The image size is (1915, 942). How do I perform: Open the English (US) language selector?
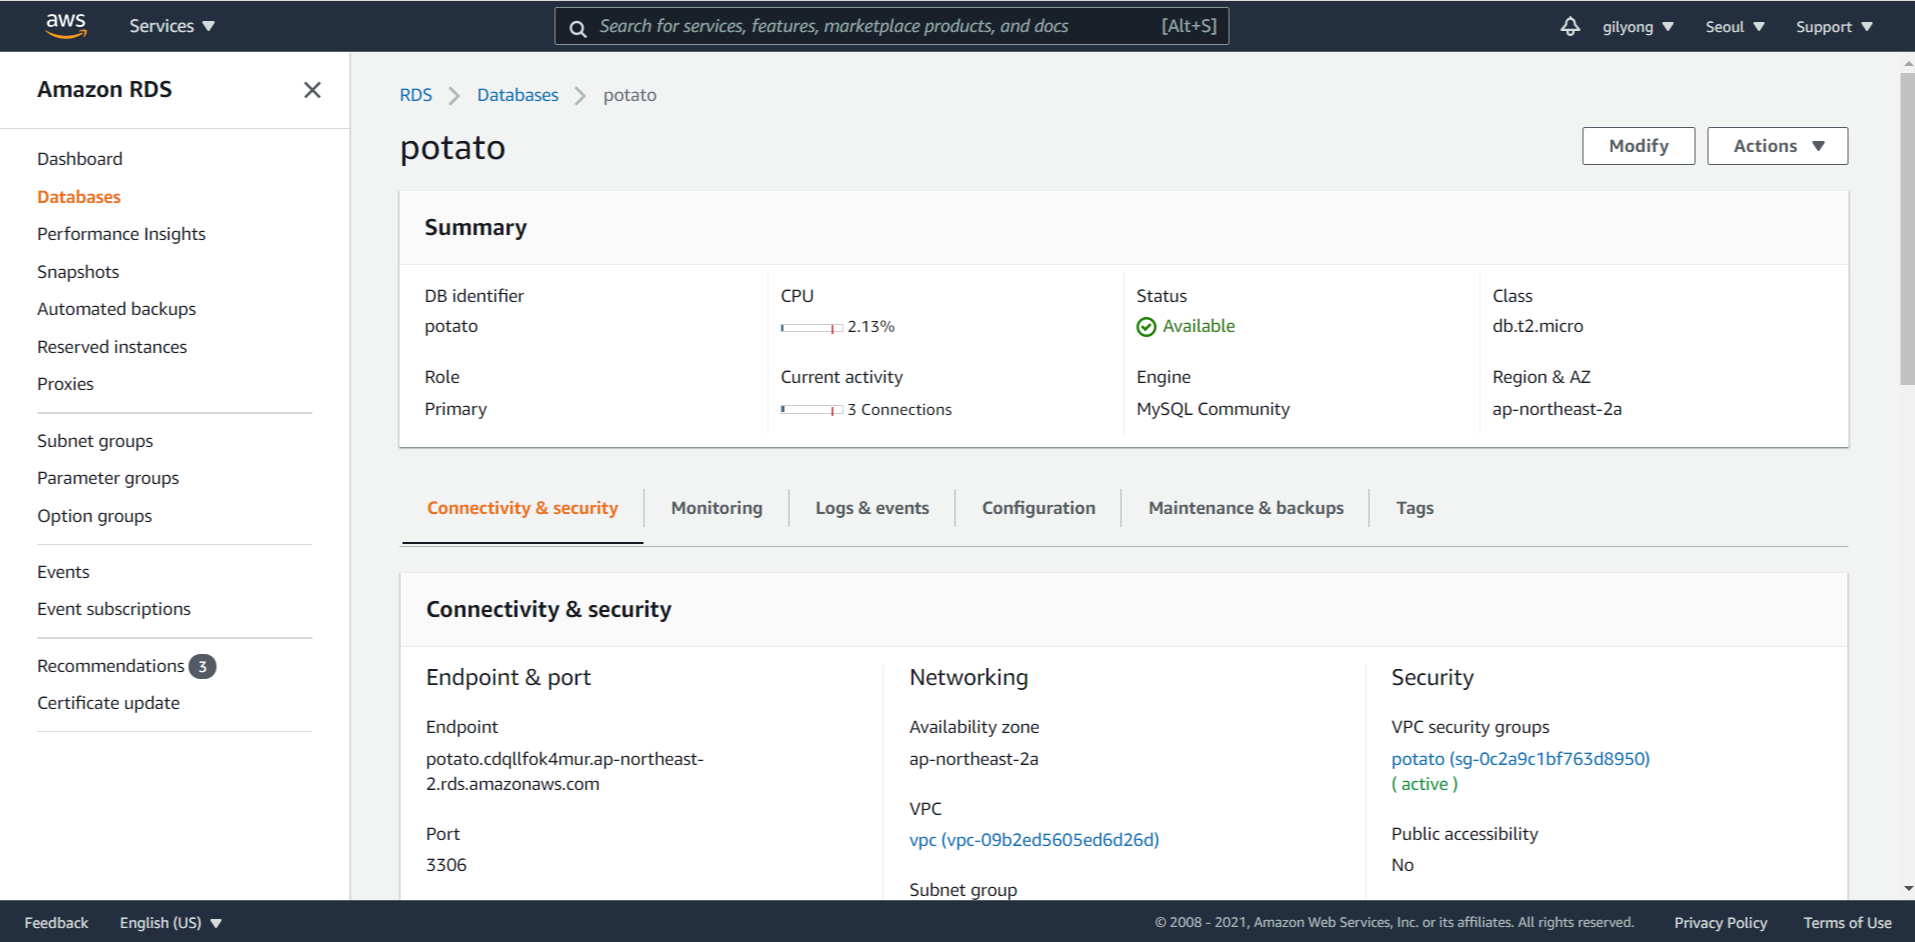170,923
